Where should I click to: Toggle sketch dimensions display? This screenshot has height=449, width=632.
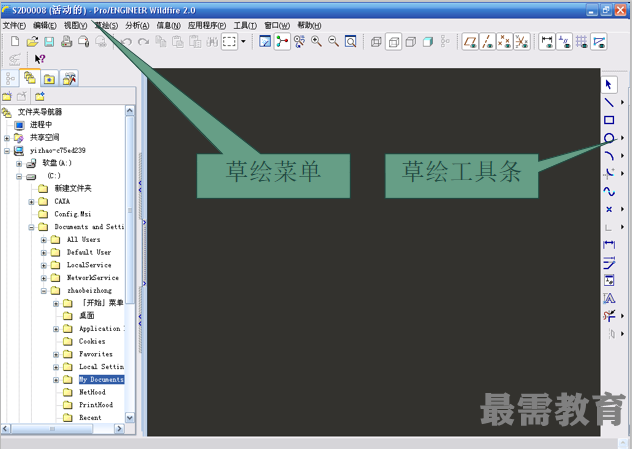(547, 42)
